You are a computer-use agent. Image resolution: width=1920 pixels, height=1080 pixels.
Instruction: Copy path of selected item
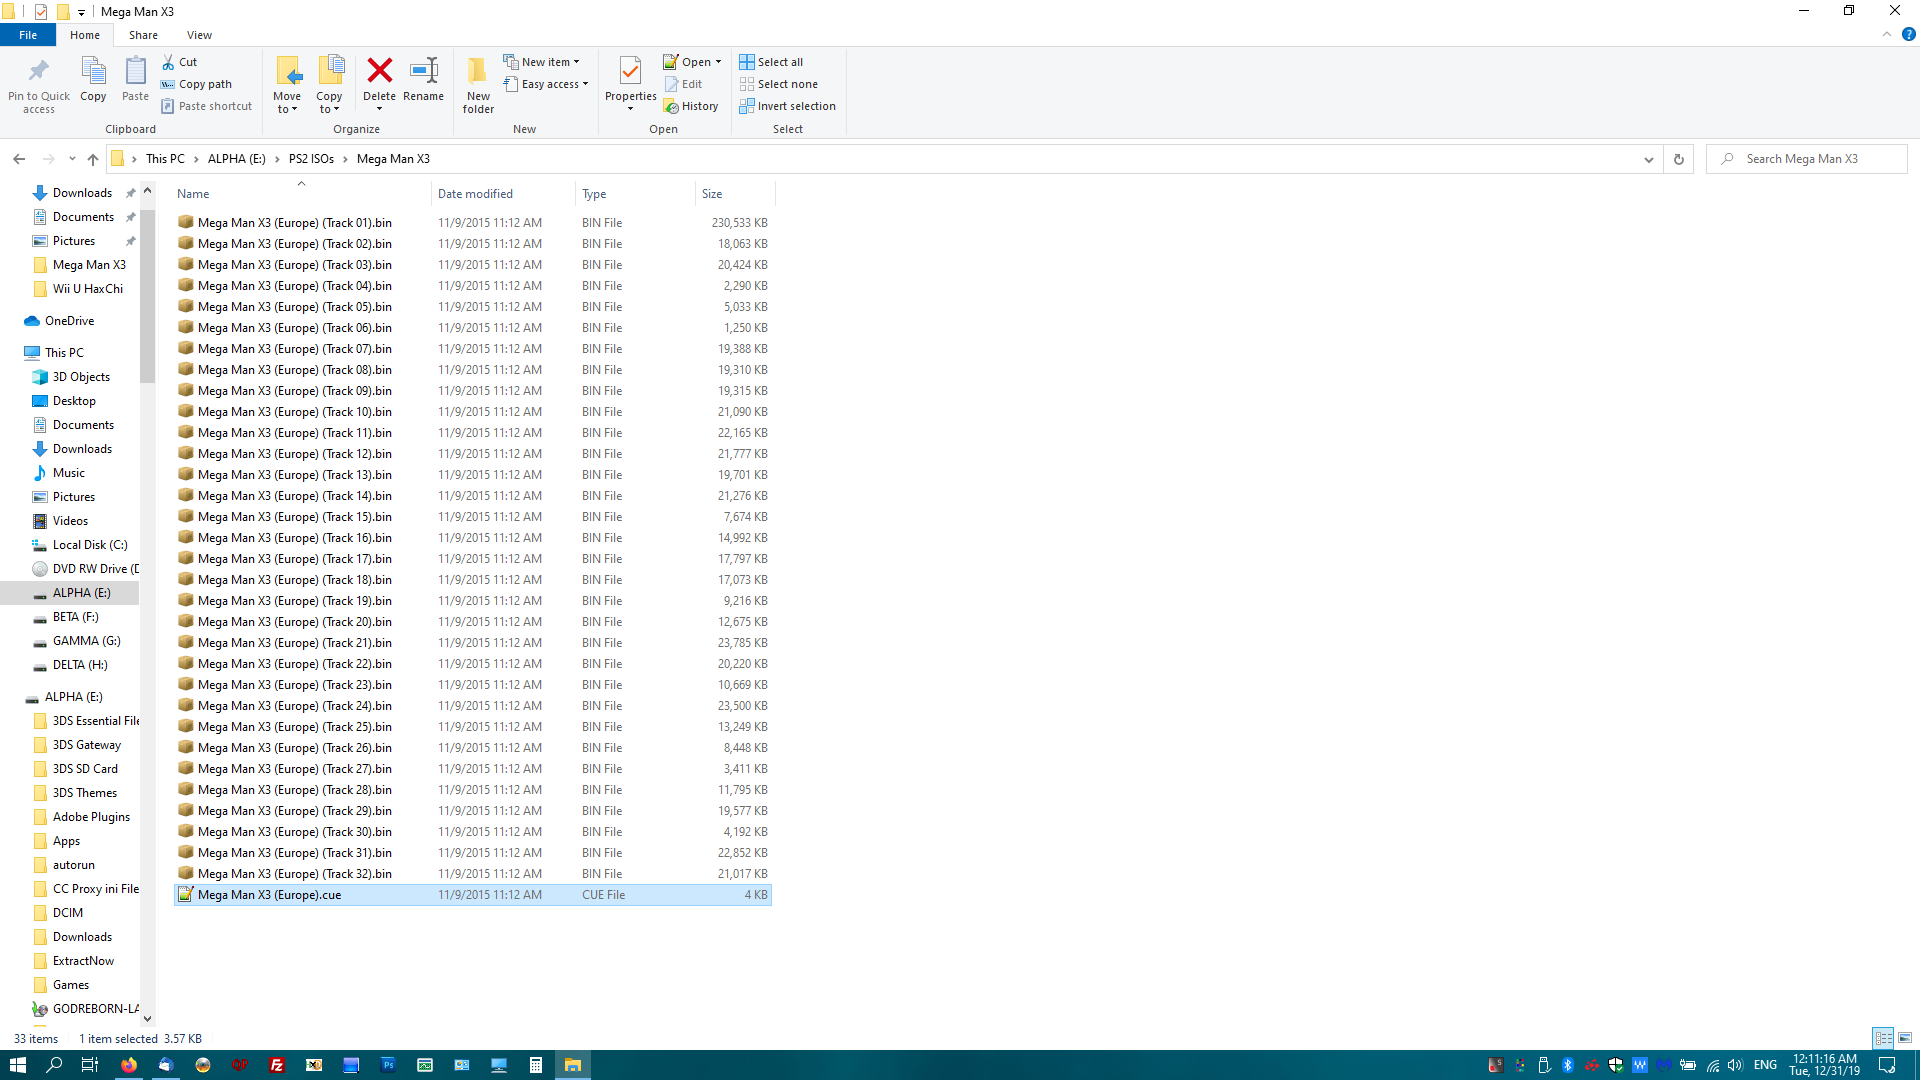point(196,84)
